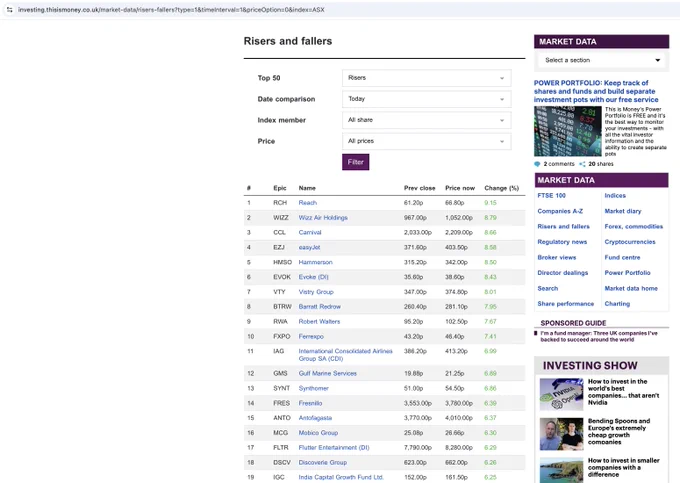The width and height of the screenshot is (680, 483).
Task: Click the Prev close column header
Action: coord(419,188)
